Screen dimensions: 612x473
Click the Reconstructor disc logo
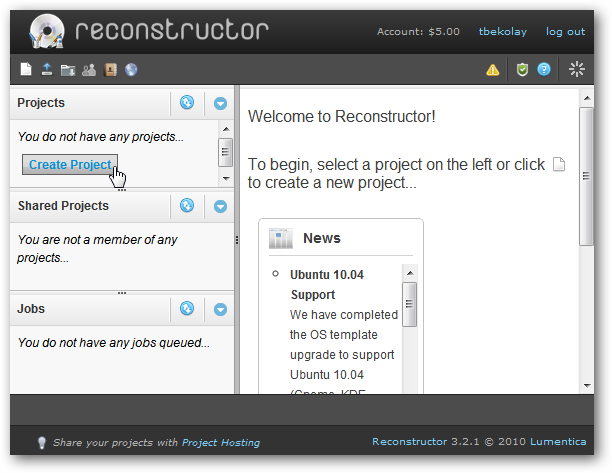pyautogui.click(x=47, y=31)
